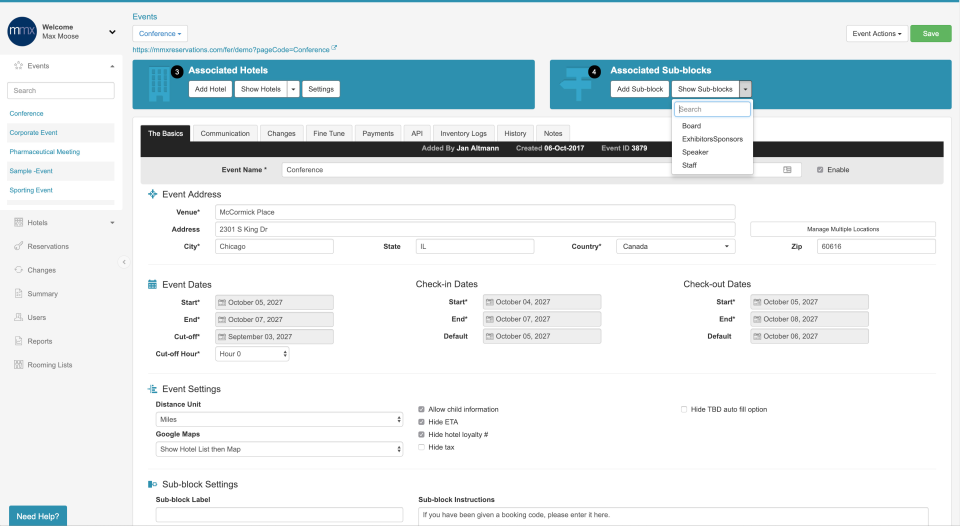
Task: Open Sporting Event link in sidebar
Action: click(x=31, y=190)
